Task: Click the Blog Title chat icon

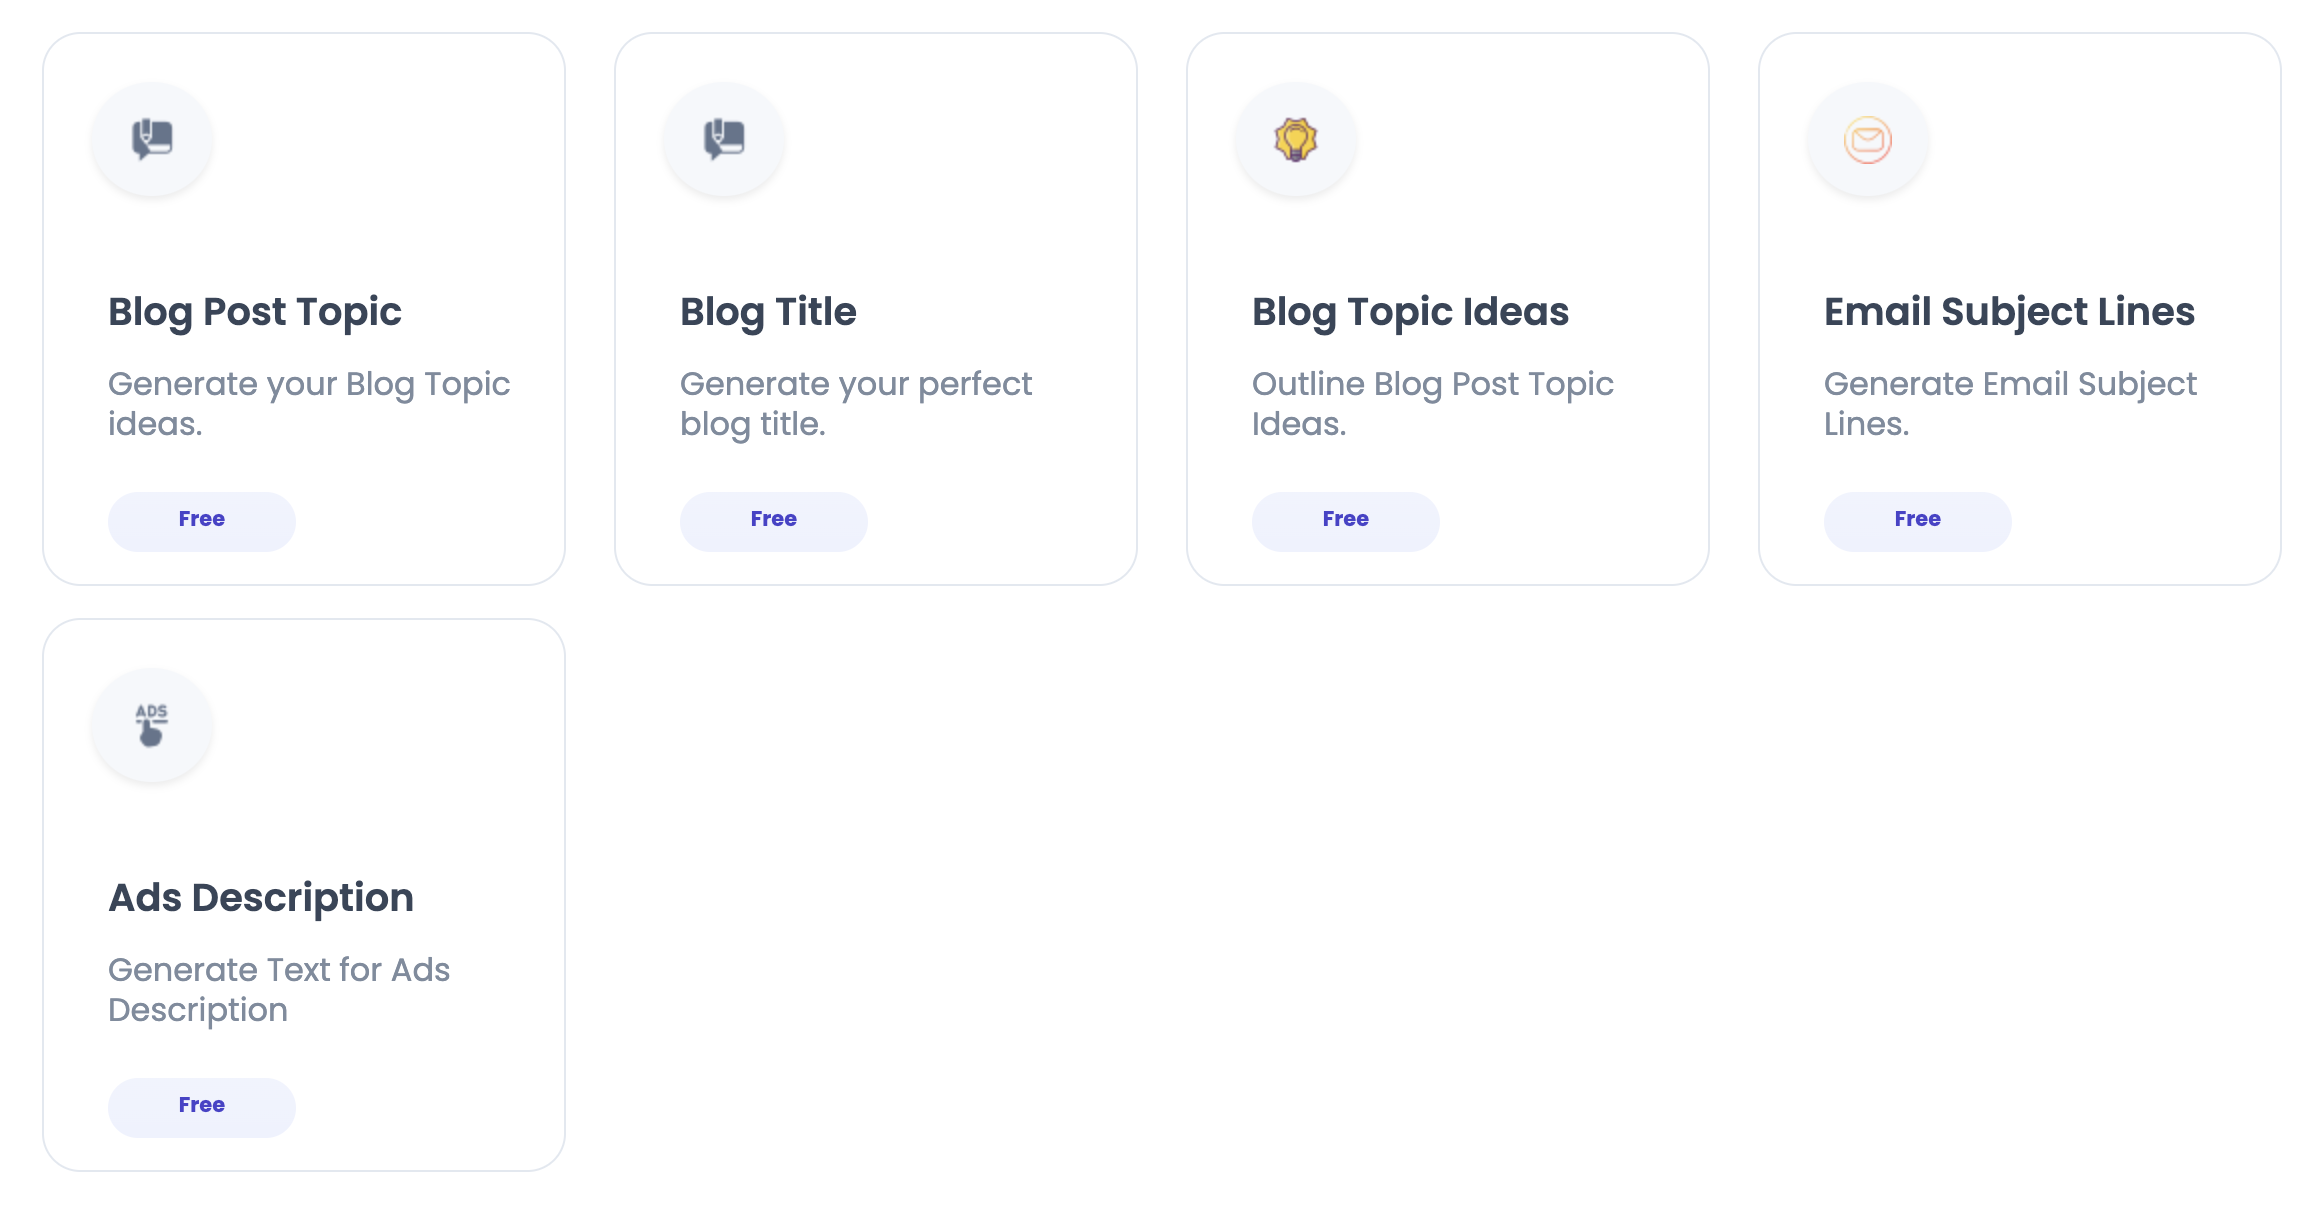Action: pyautogui.click(x=724, y=139)
